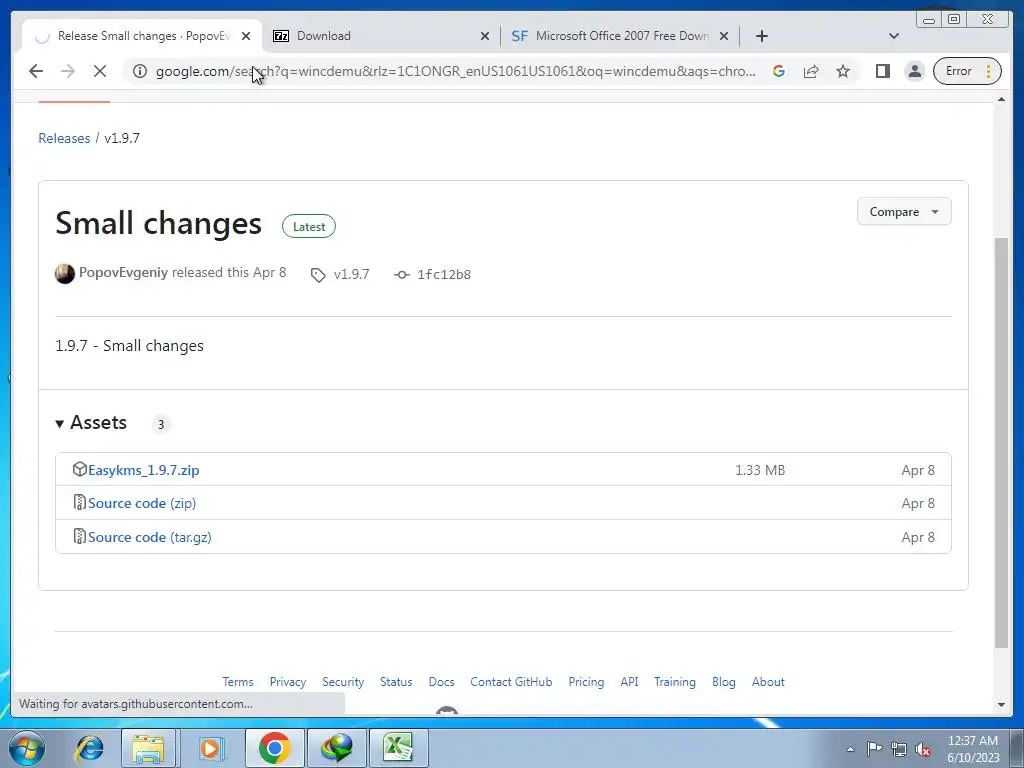Click the package icon next to Easykms_1.9.7.zip
The image size is (1024, 768).
click(x=80, y=469)
